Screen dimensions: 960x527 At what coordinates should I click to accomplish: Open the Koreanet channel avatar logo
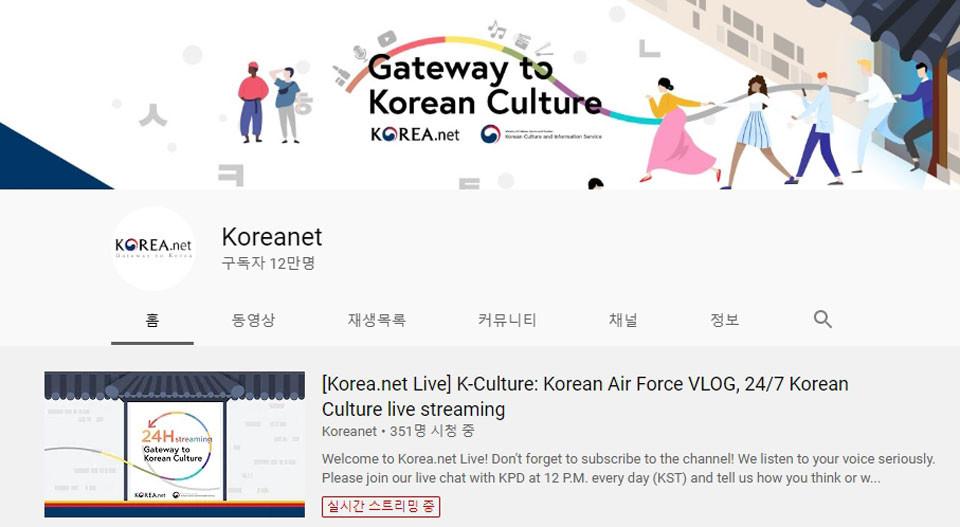point(154,248)
